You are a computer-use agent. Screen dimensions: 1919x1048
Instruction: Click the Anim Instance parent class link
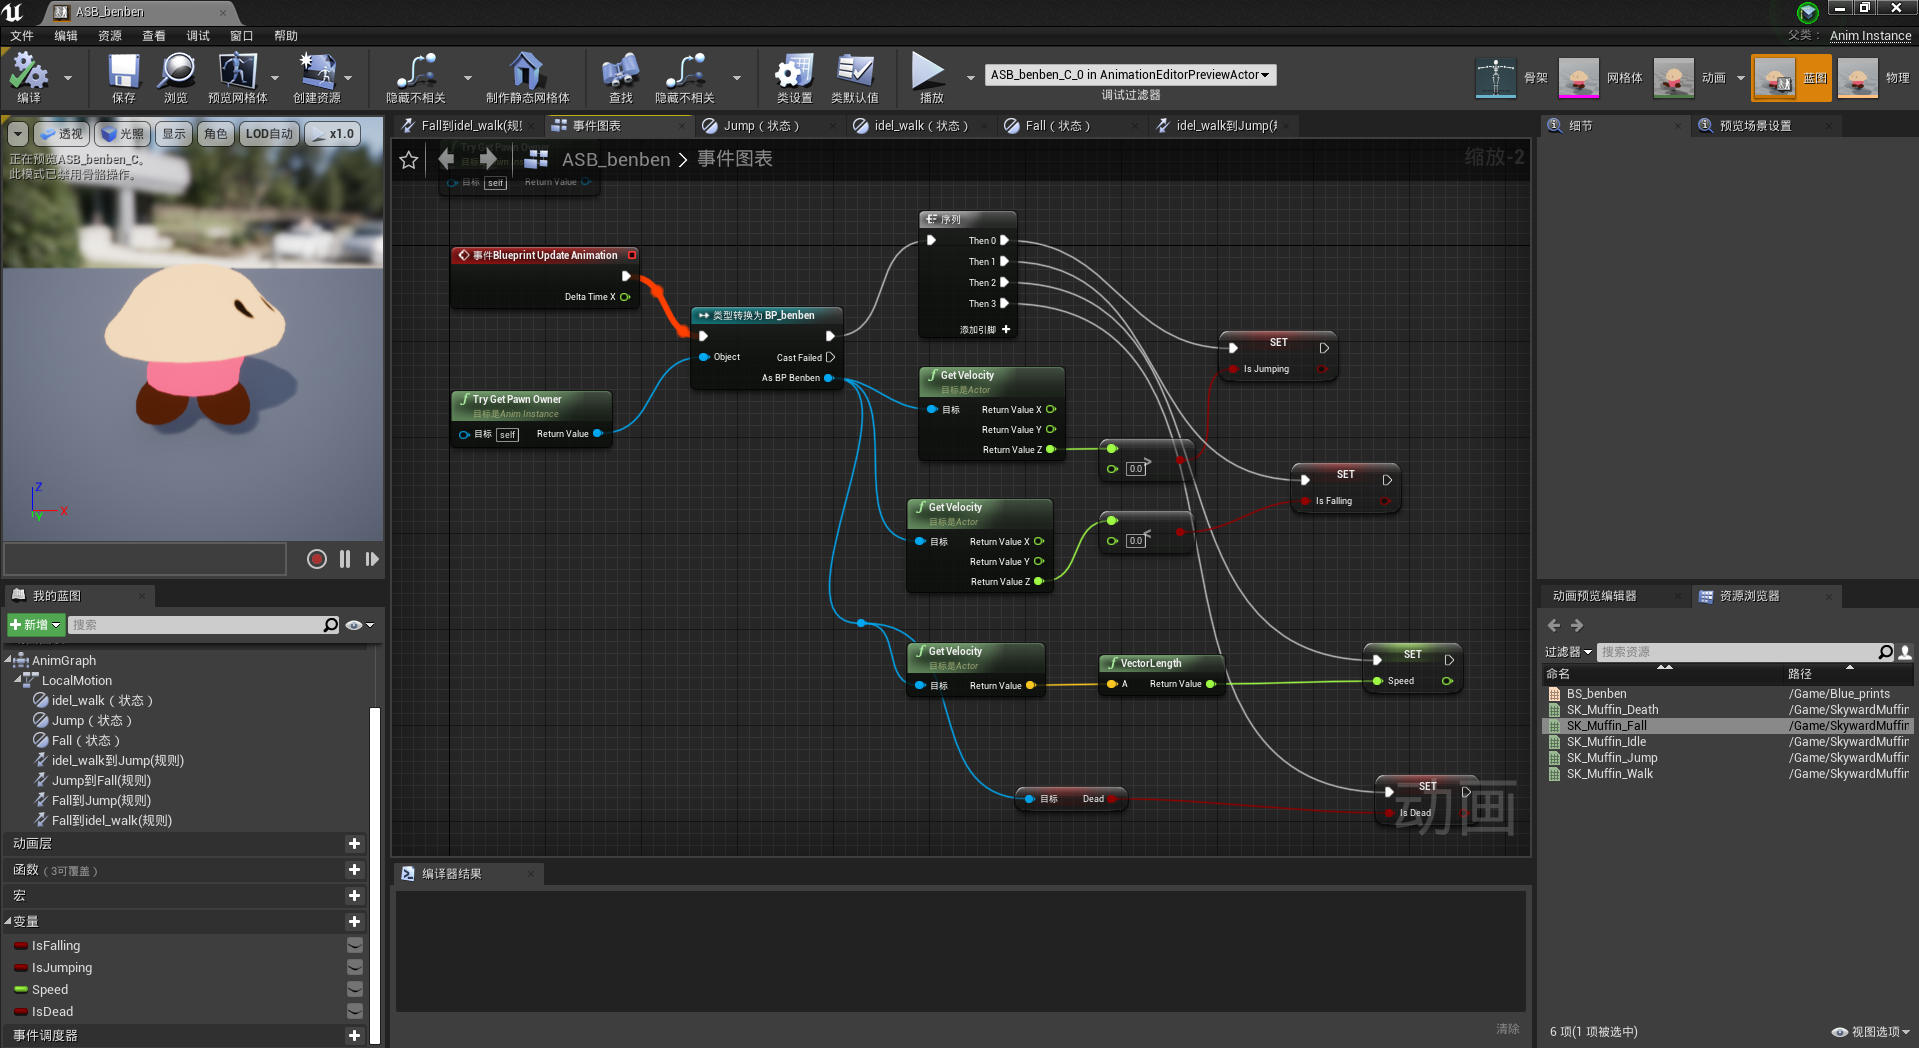1870,36
